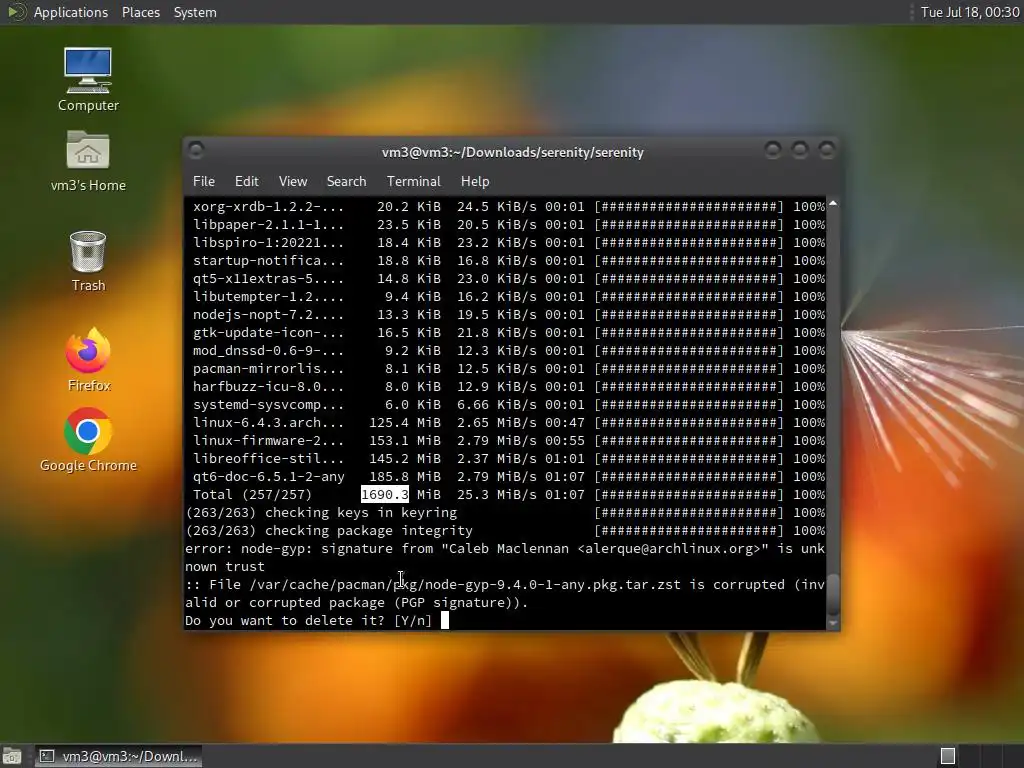Open the Computer desktop icon
Viewport: 1024px width, 768px height.
(x=88, y=80)
